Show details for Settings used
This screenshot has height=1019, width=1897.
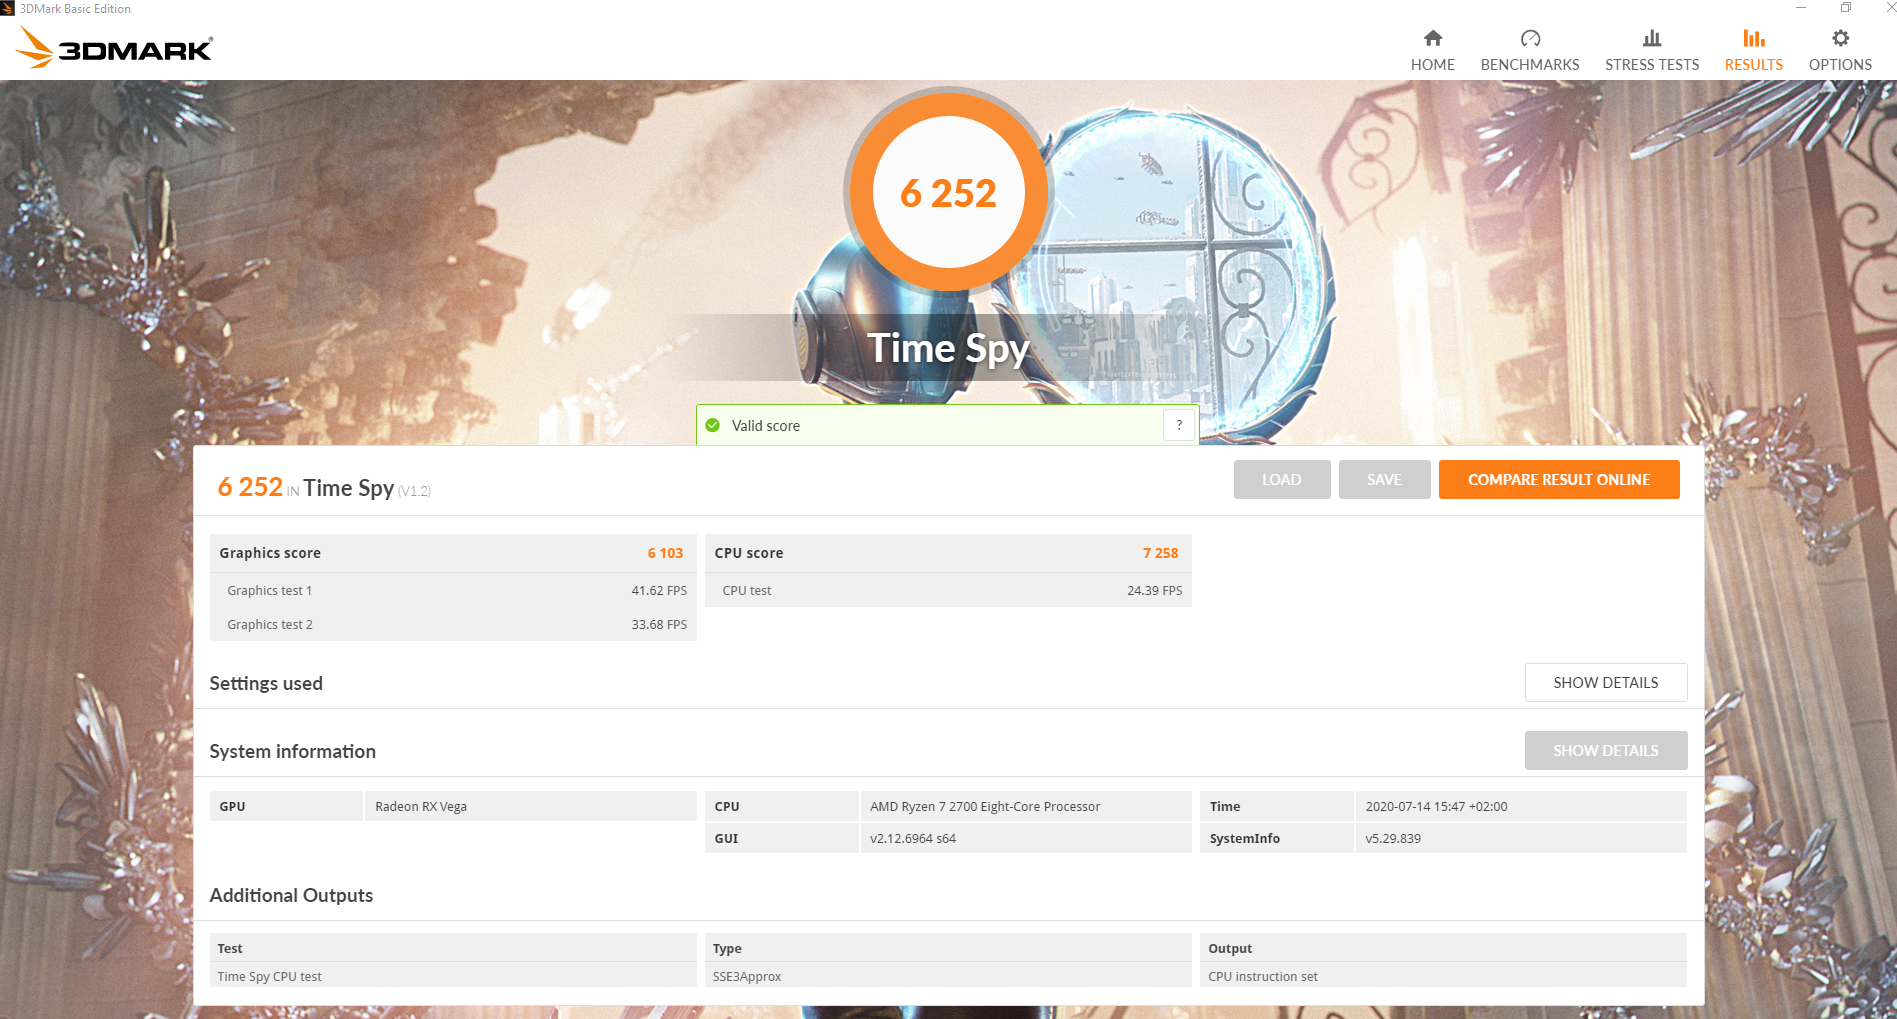point(1606,683)
